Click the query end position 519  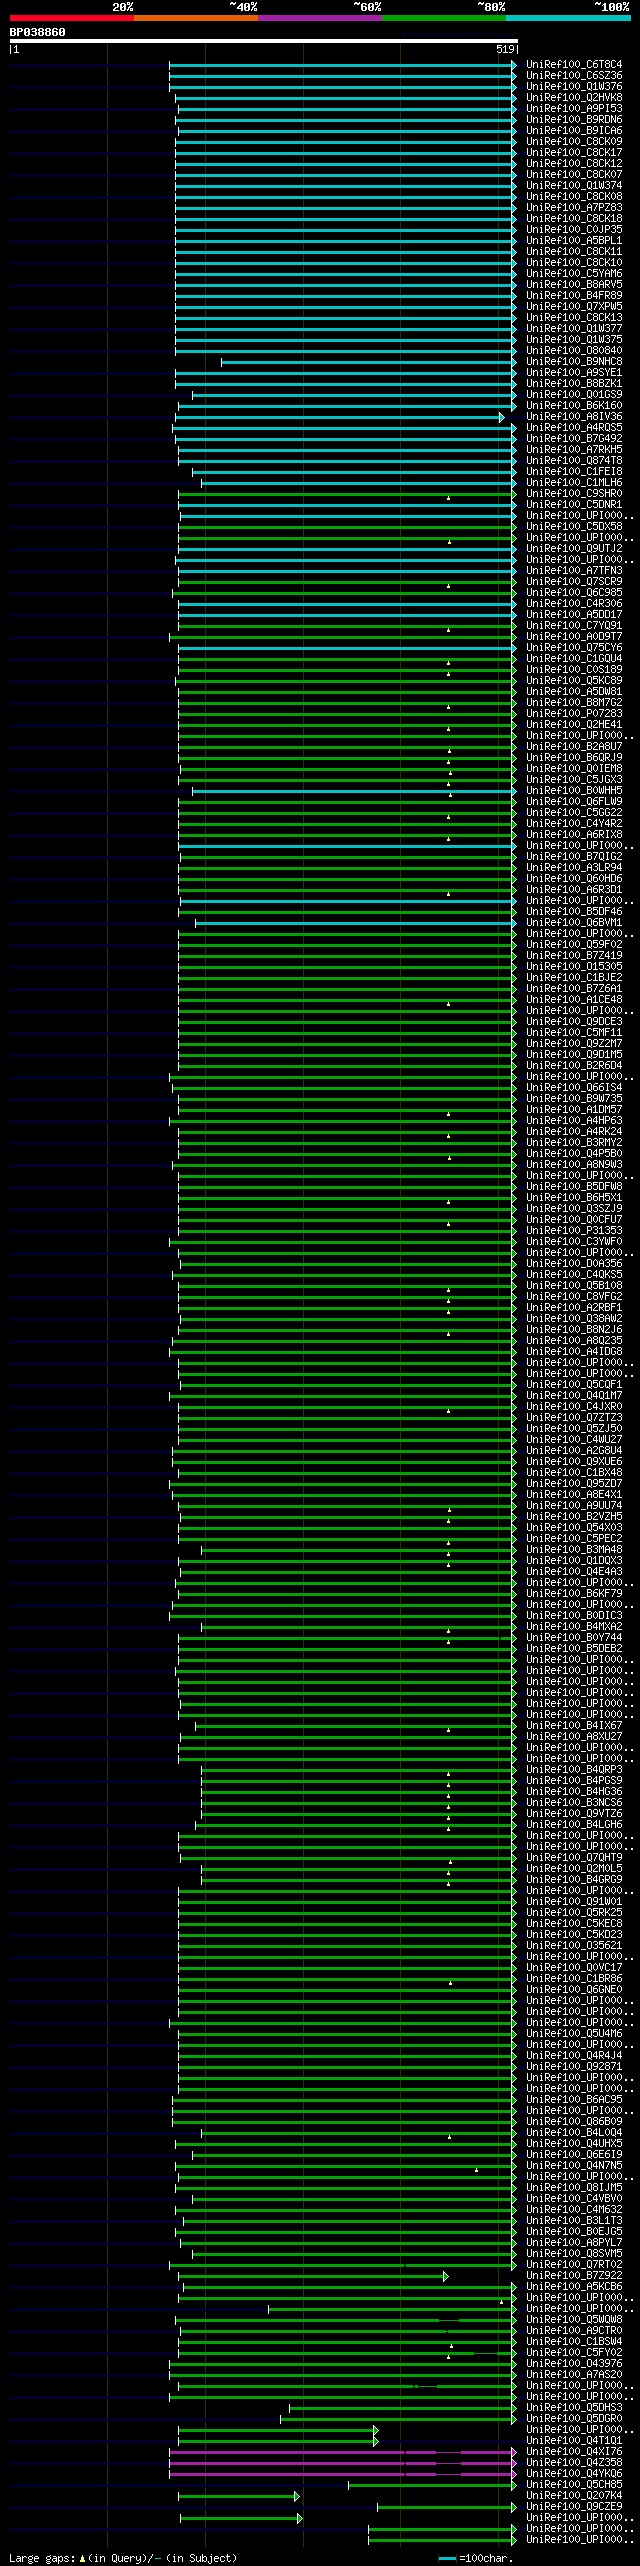(x=505, y=49)
